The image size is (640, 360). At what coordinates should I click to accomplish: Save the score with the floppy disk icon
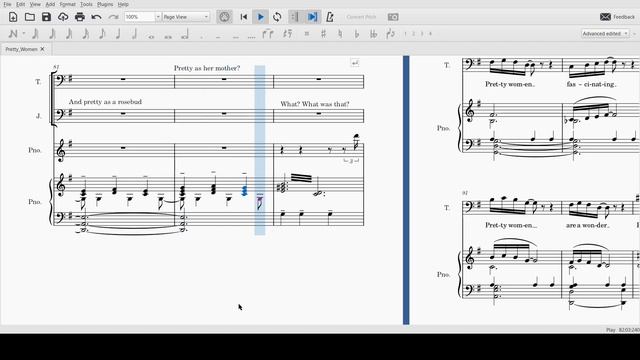46,17
